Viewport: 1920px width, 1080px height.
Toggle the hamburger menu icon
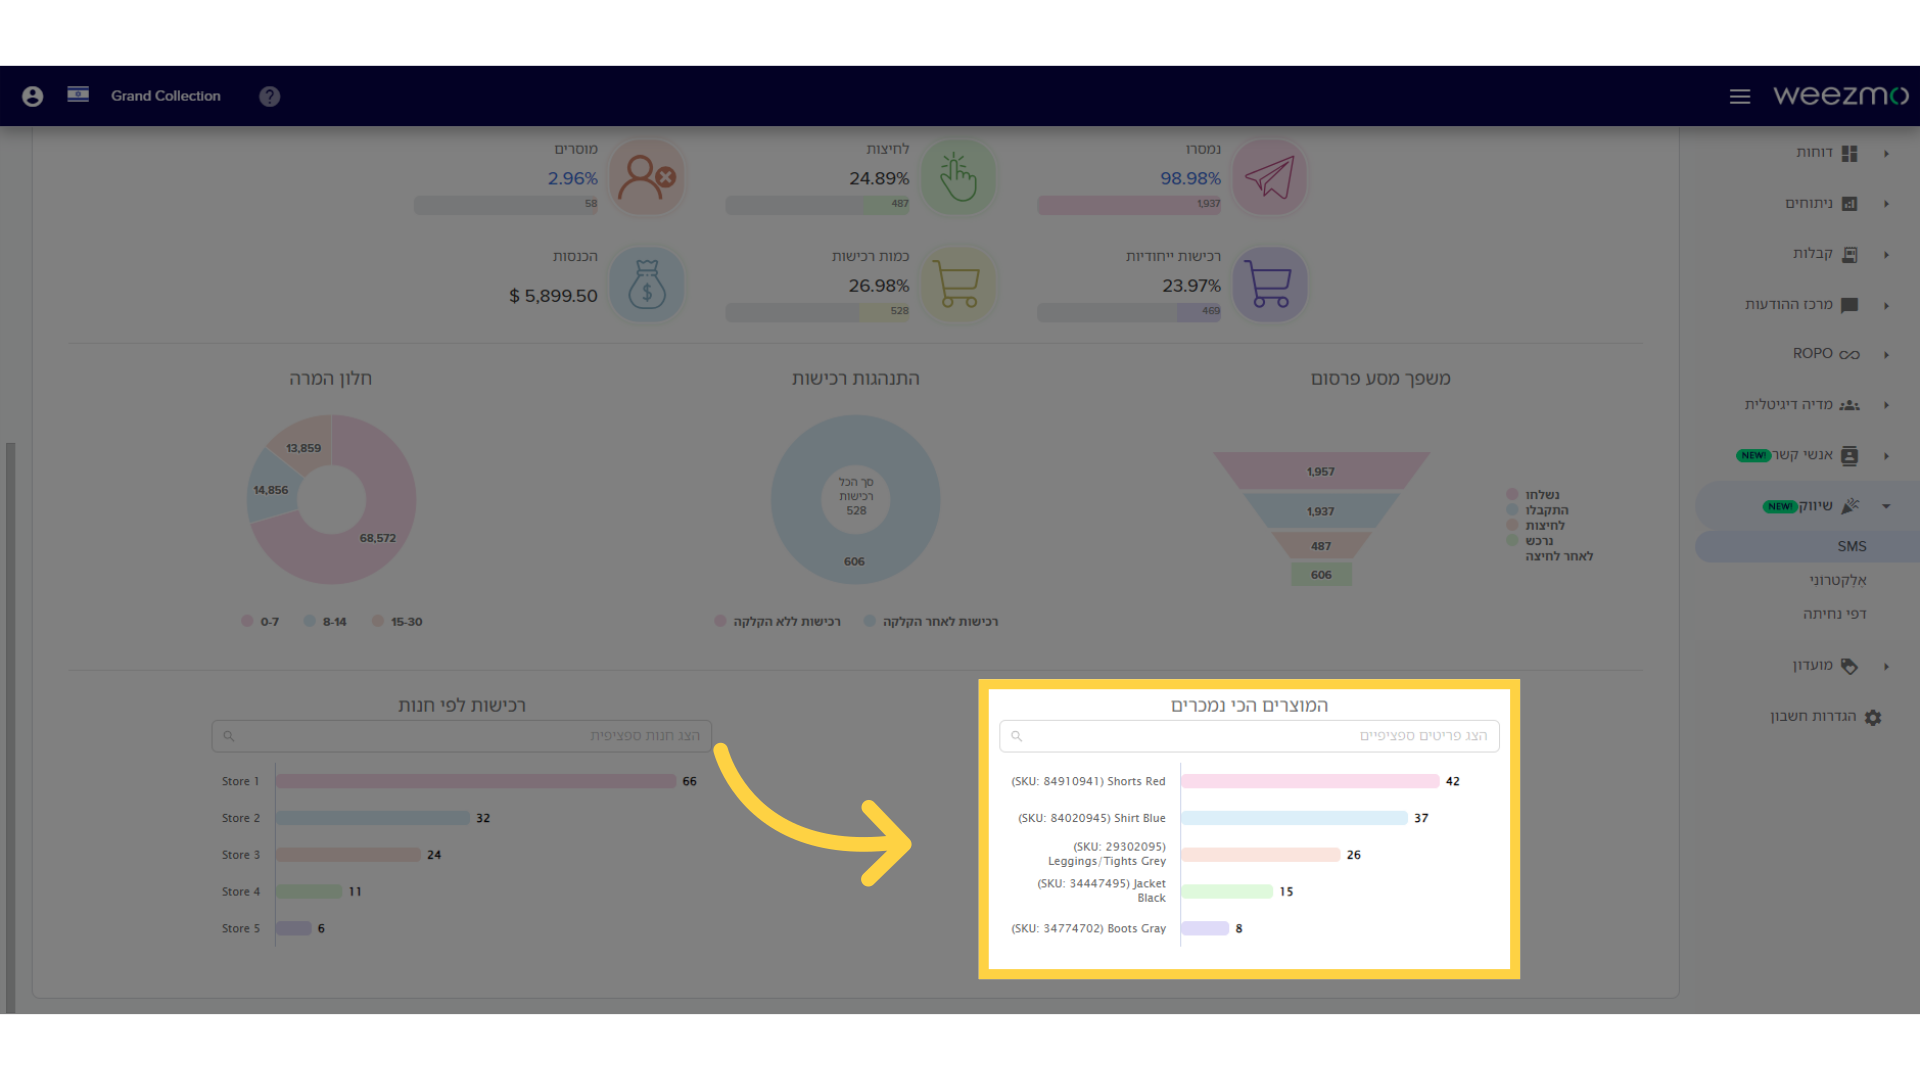click(1740, 96)
